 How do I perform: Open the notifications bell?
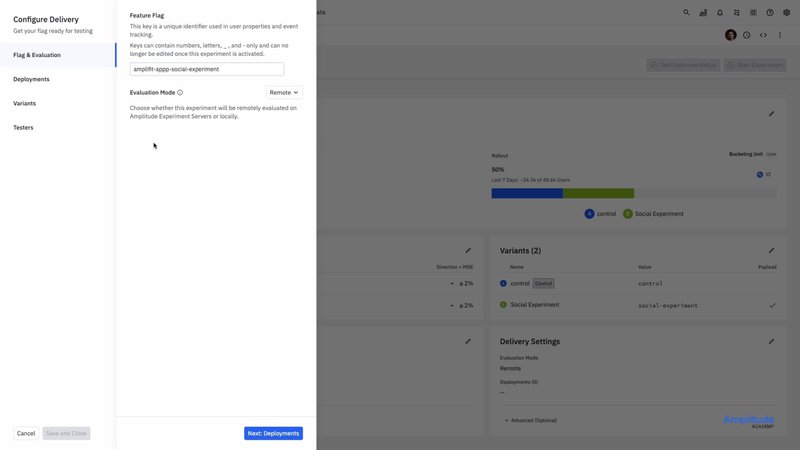coord(720,13)
